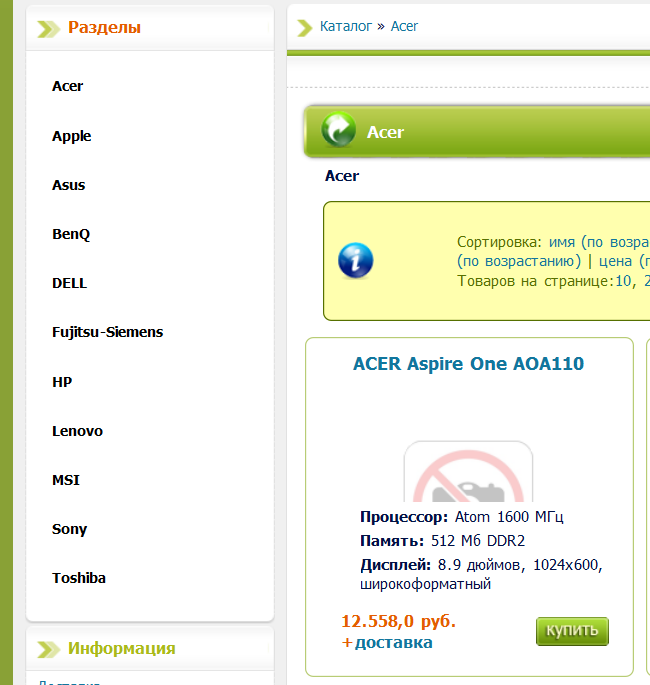Screen dimensions: 650x685
Task: Click the Память: 512 Мб DDR2 line
Action: (x=442, y=541)
